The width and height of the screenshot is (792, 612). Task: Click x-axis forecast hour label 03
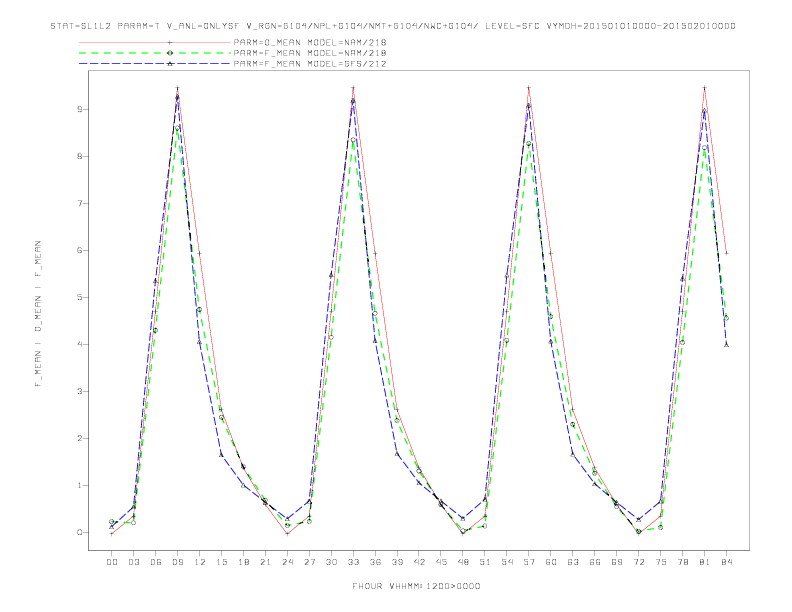pos(133,562)
